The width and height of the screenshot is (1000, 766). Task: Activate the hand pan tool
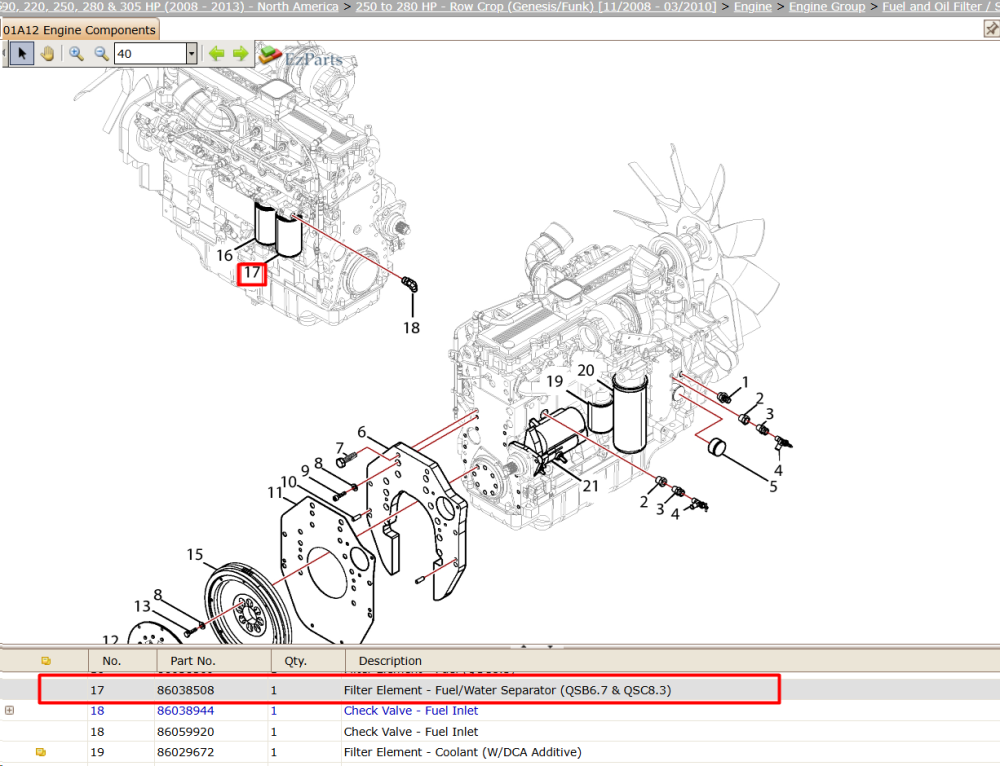coord(47,54)
